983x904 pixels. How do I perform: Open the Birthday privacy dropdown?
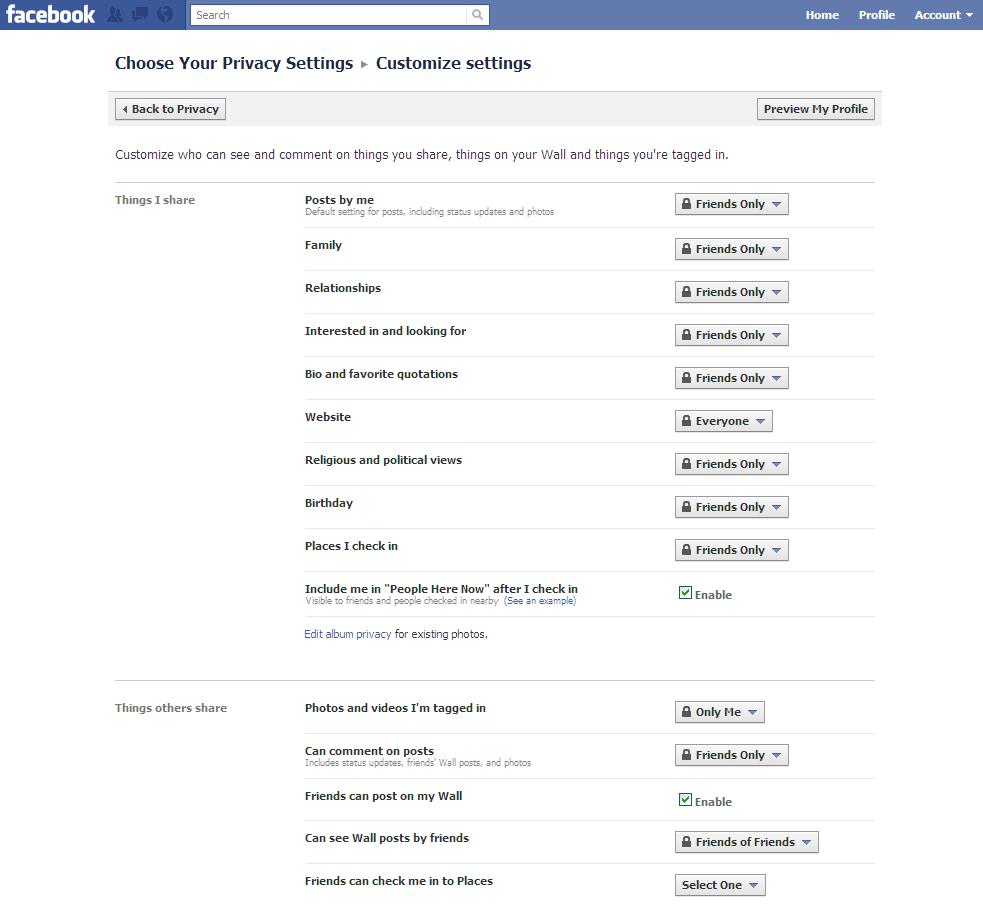click(732, 507)
